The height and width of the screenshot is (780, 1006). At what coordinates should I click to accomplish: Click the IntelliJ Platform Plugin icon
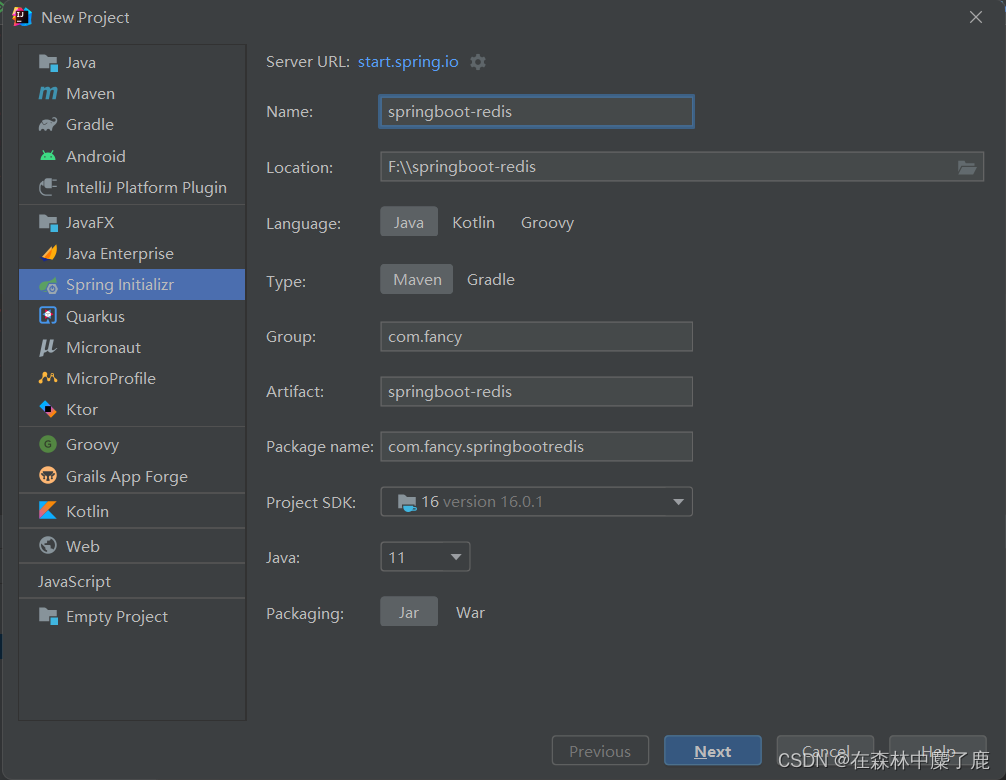(x=48, y=187)
